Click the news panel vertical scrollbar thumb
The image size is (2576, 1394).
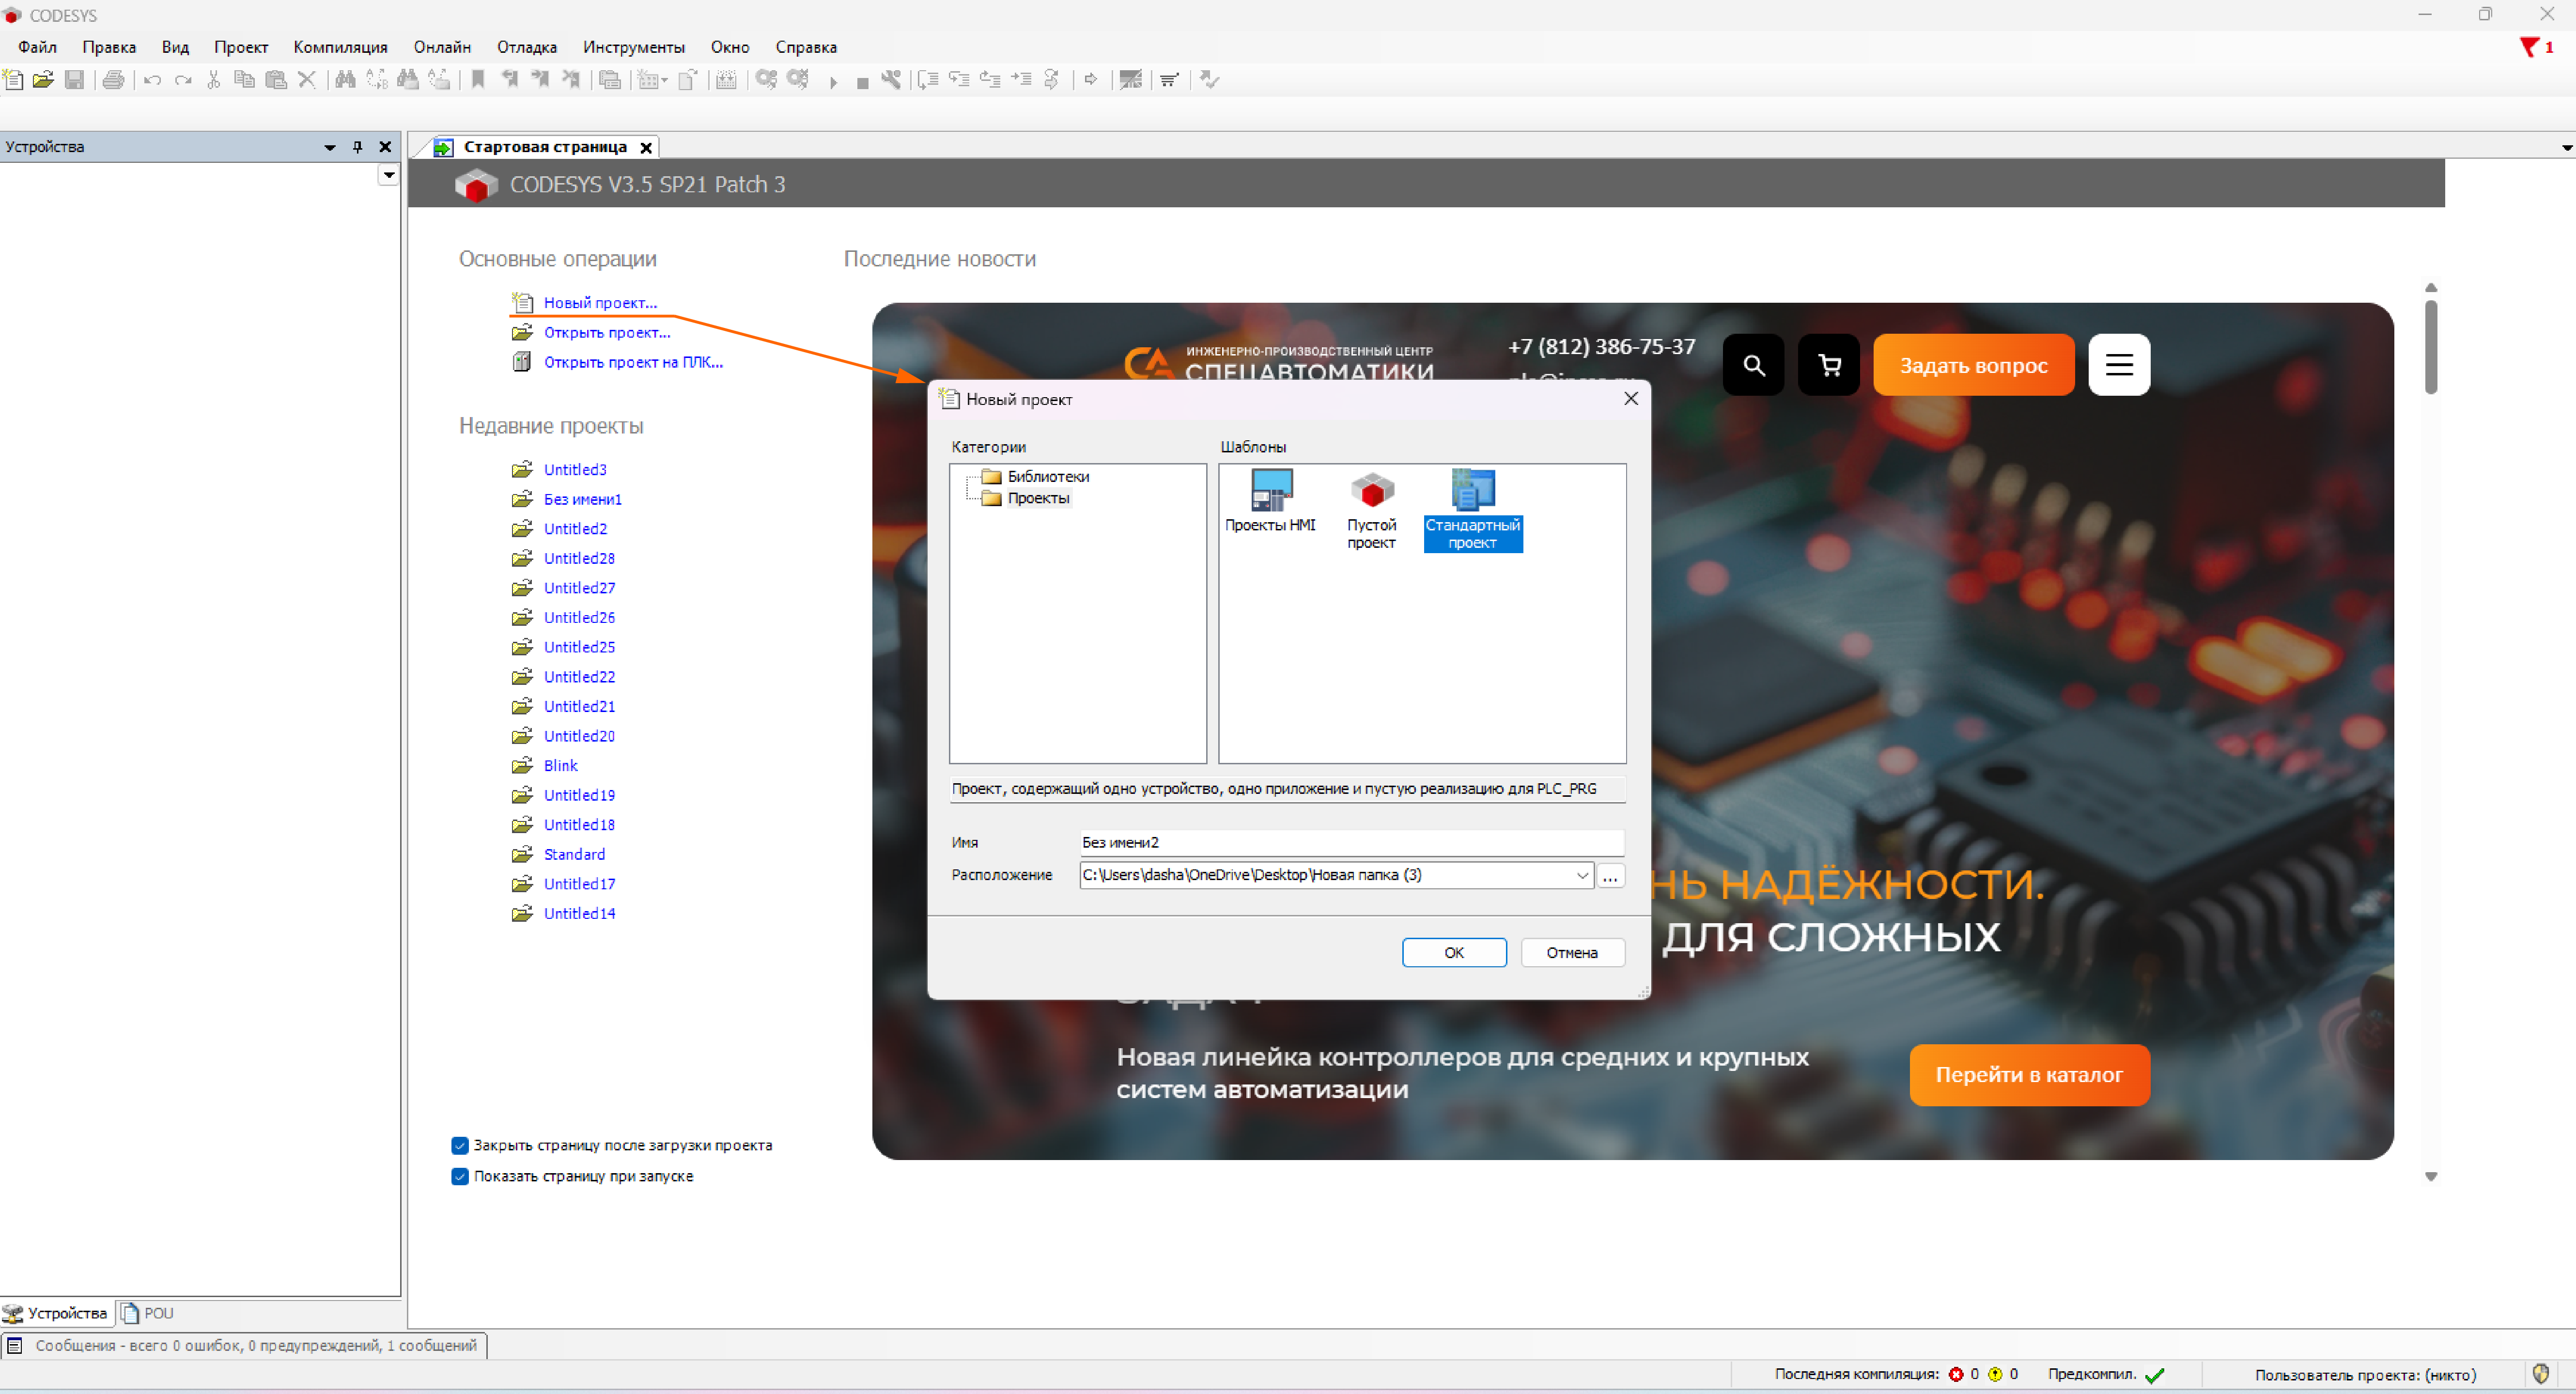[2431, 347]
